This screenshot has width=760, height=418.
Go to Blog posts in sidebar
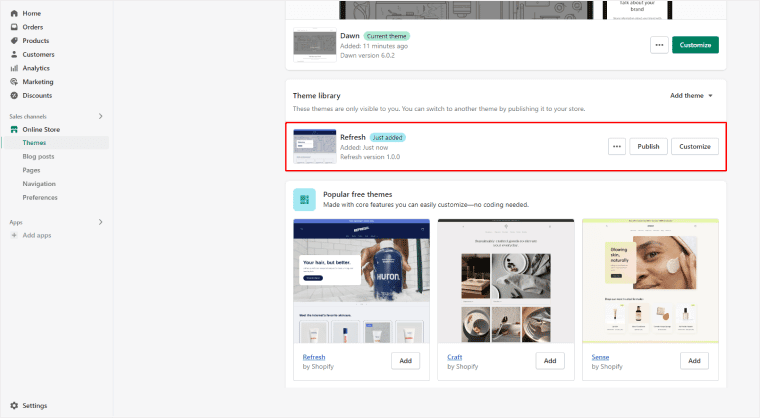(x=39, y=156)
